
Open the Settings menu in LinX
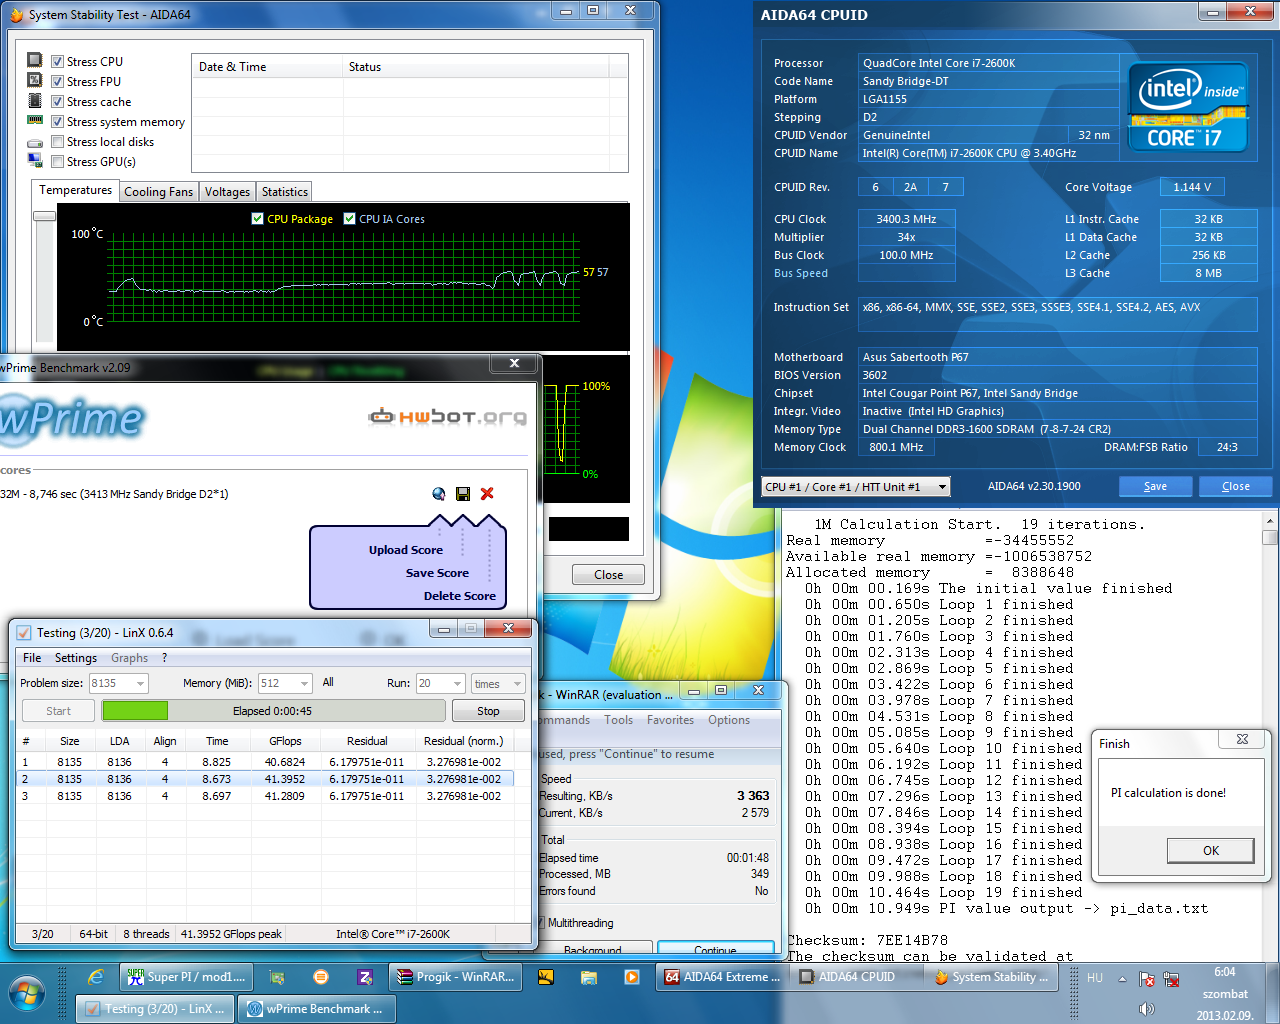click(76, 658)
